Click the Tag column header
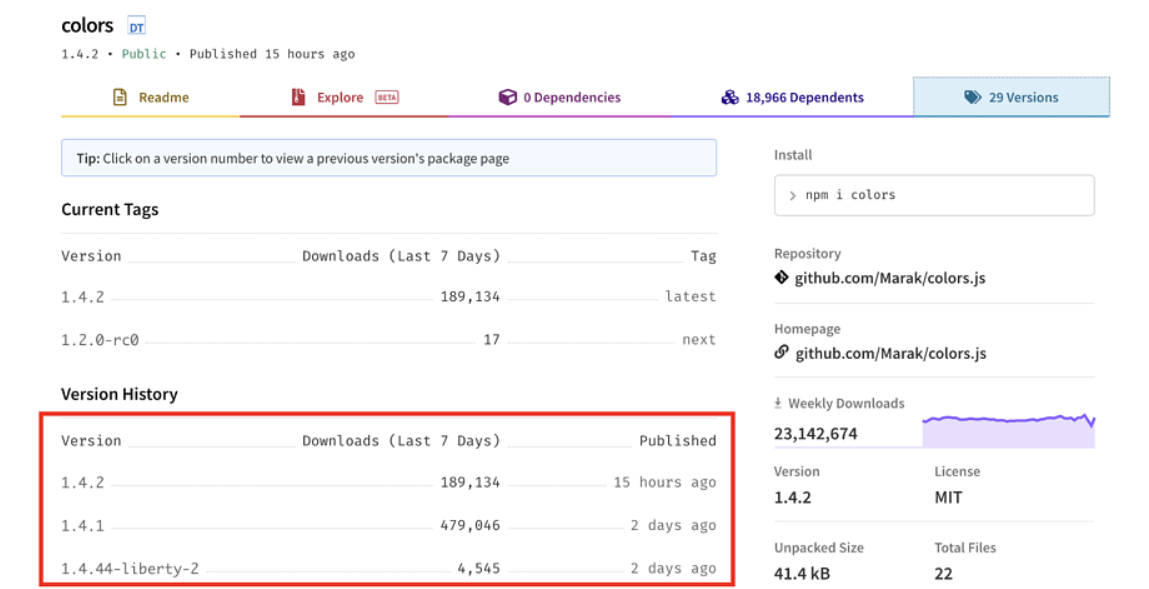1149x589 pixels. pos(703,256)
